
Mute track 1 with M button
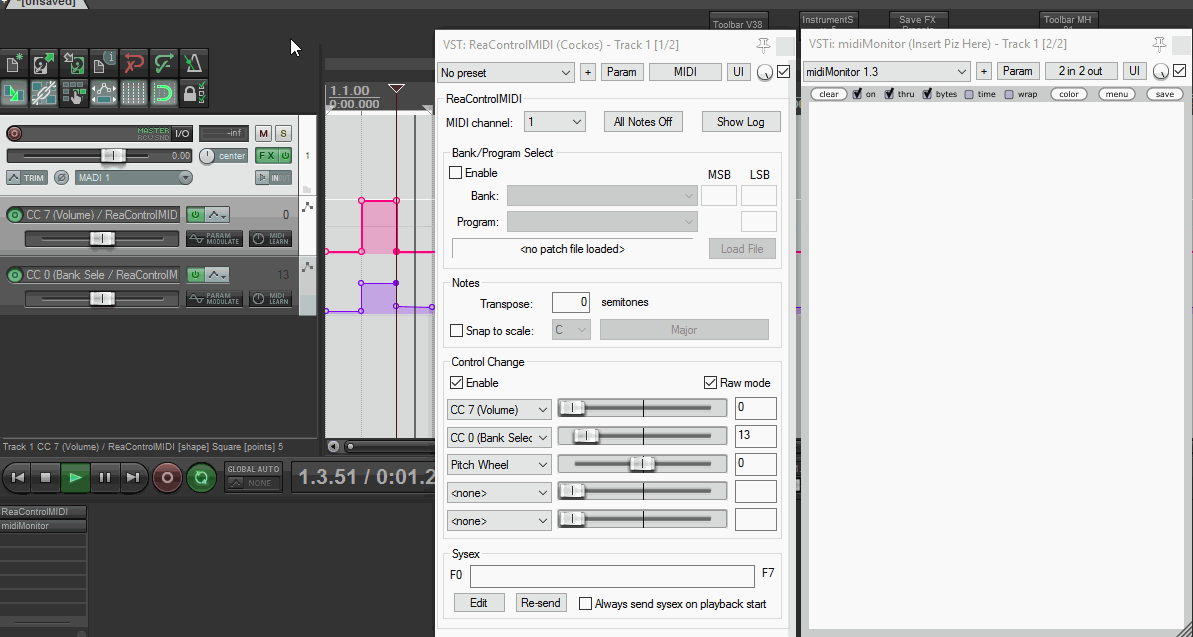coord(263,134)
